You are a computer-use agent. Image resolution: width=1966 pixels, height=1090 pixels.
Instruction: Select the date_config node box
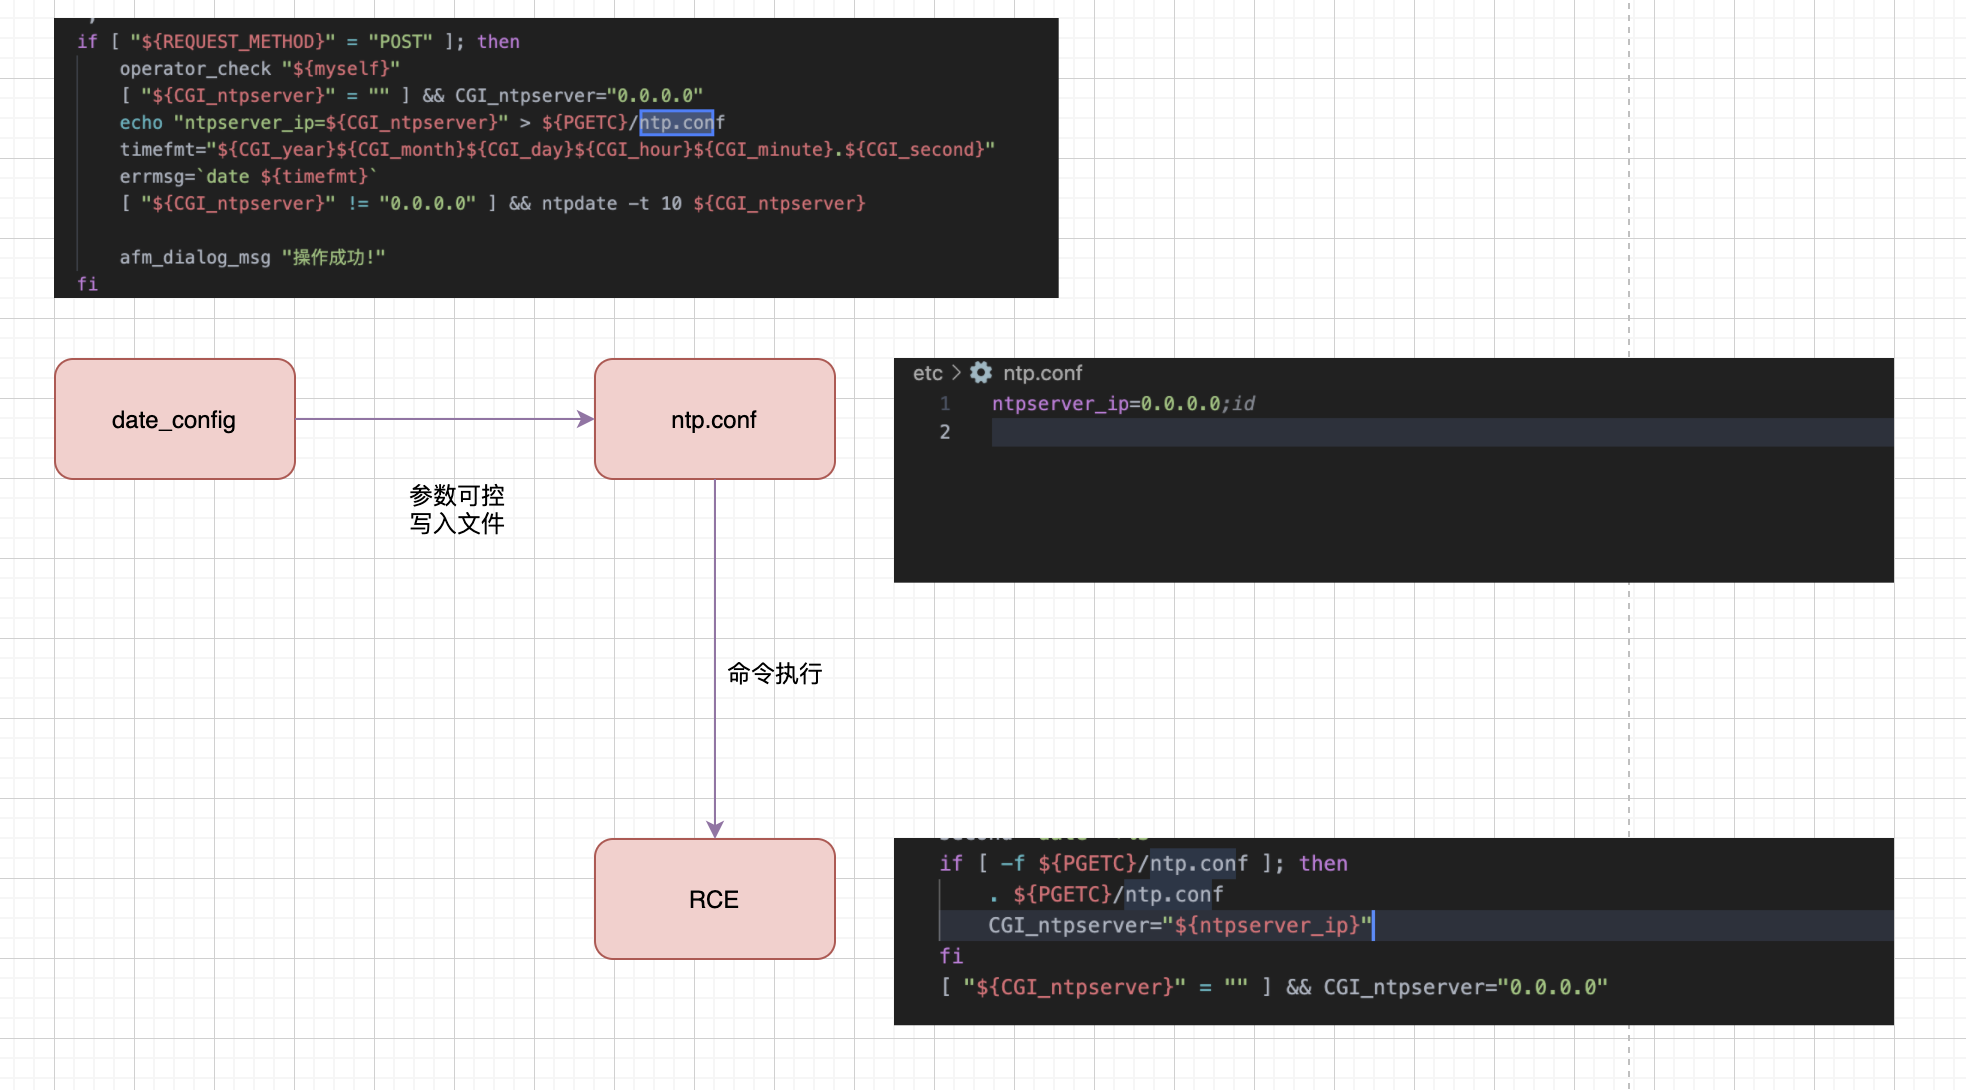point(175,419)
